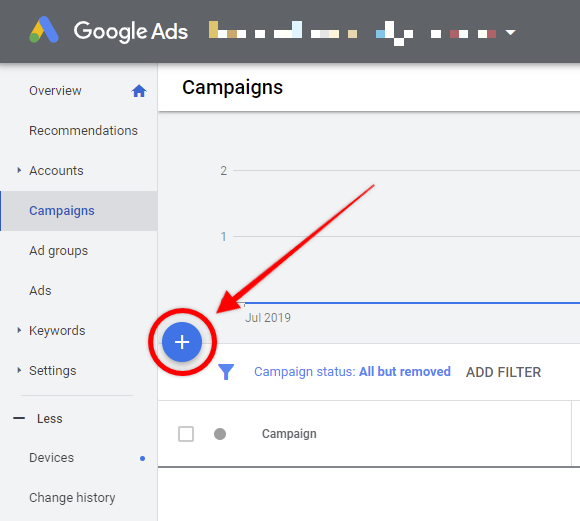
Task: Expand the Keywords section arrow
Action: 19,330
